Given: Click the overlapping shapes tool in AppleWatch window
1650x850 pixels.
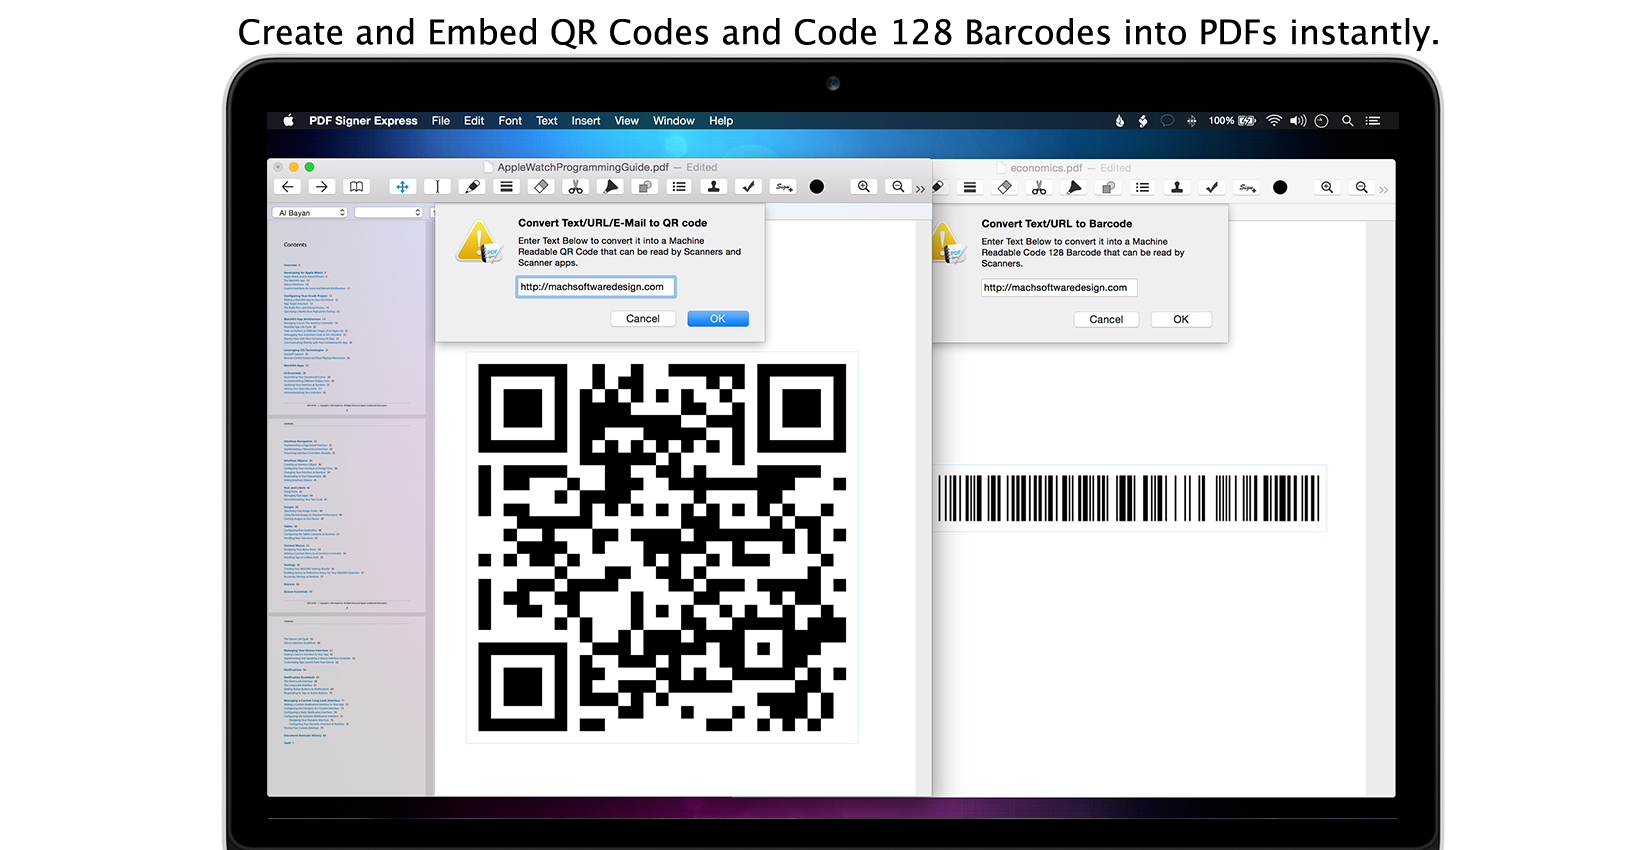Looking at the screenshot, I should [x=645, y=187].
